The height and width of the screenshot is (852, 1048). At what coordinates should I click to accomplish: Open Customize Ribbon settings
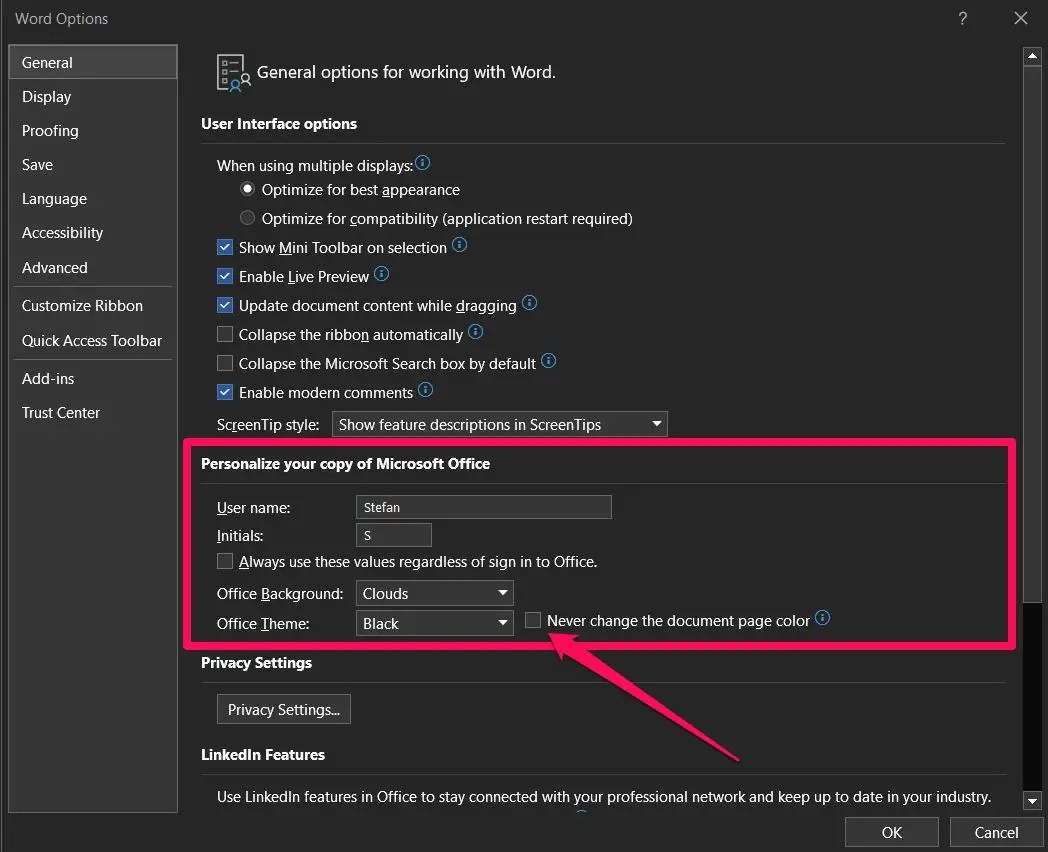93,306
